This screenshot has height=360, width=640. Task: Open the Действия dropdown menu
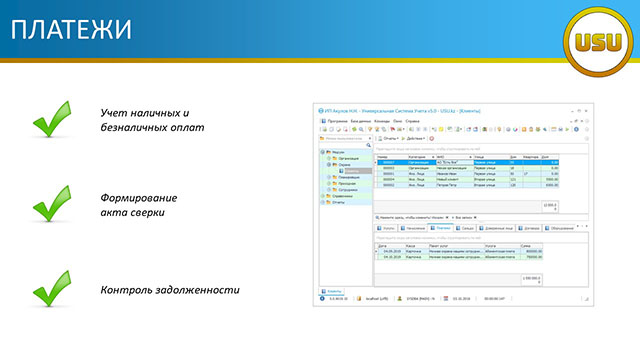point(413,139)
